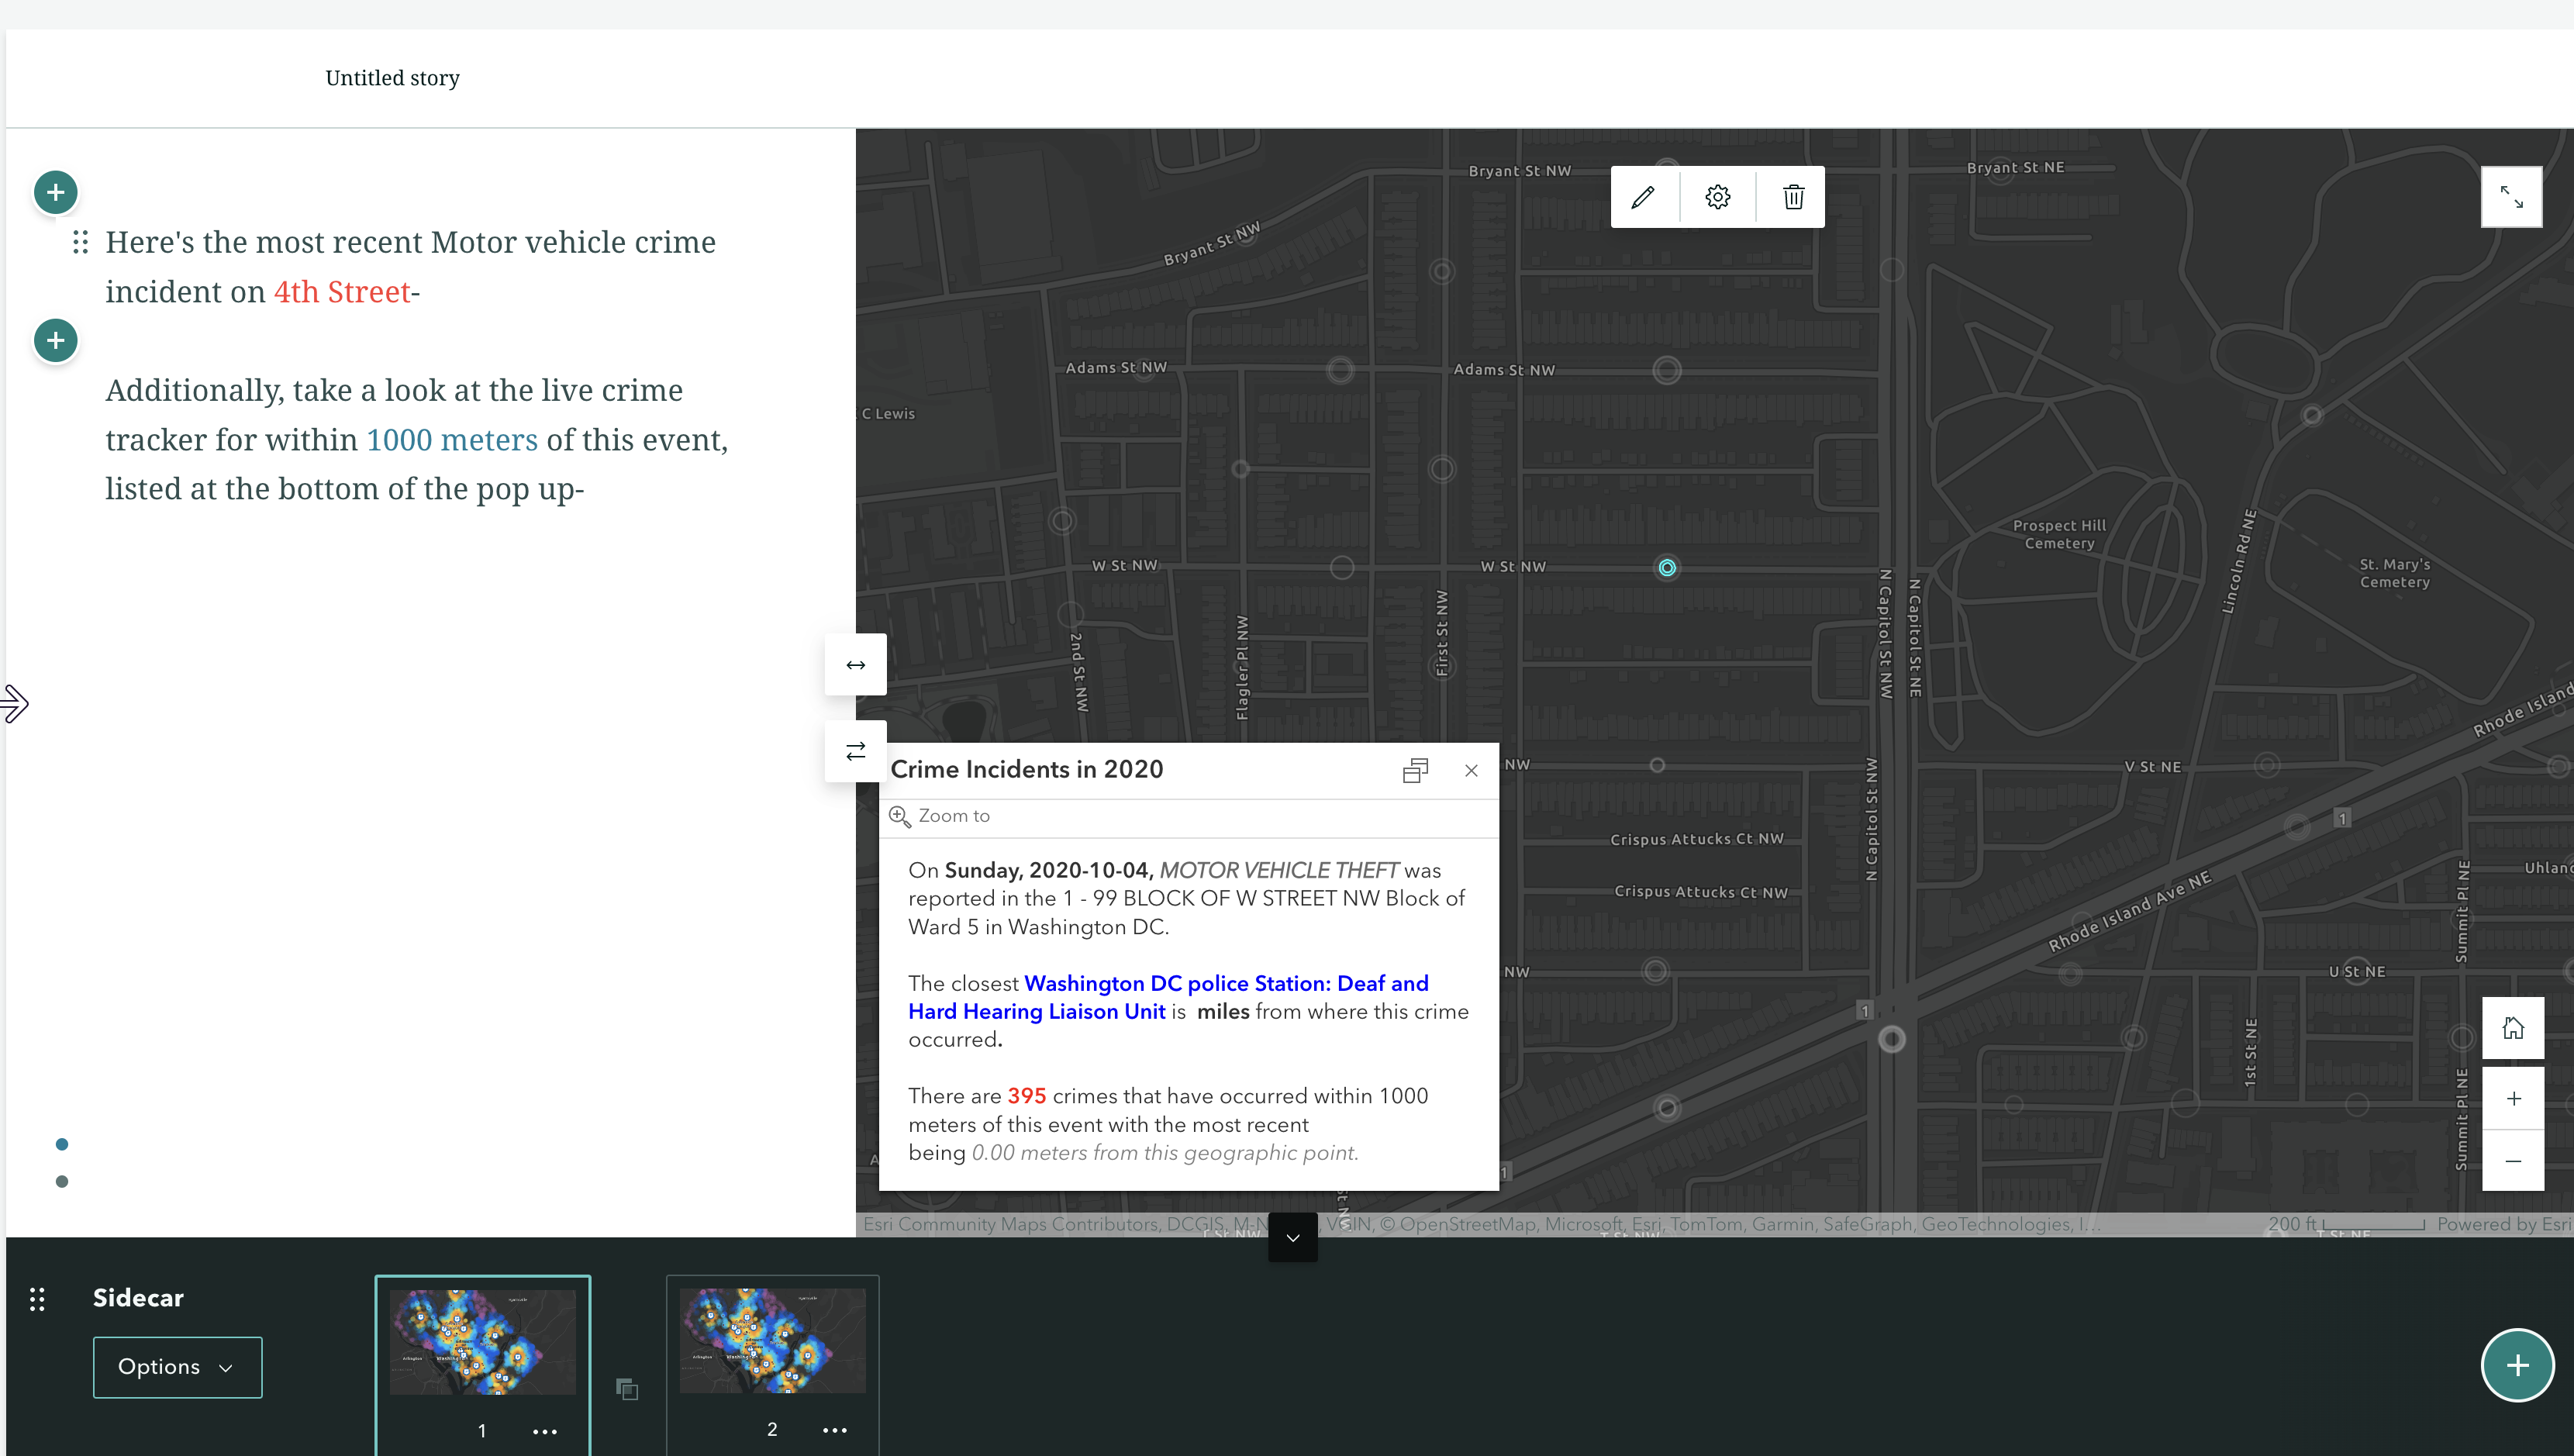This screenshot has width=2574, height=1456.
Task: Select the slide 2 thumbnail
Action: tap(772, 1341)
